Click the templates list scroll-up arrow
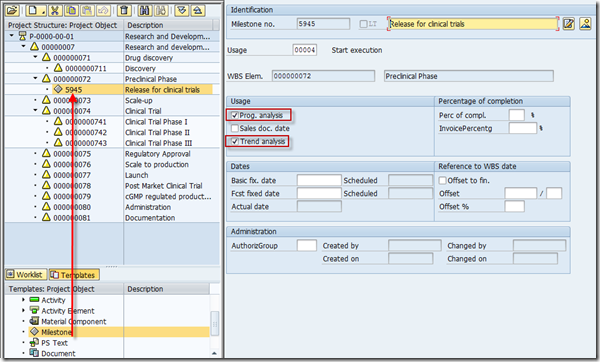The width and height of the screenshot is (600, 362). tap(214, 353)
